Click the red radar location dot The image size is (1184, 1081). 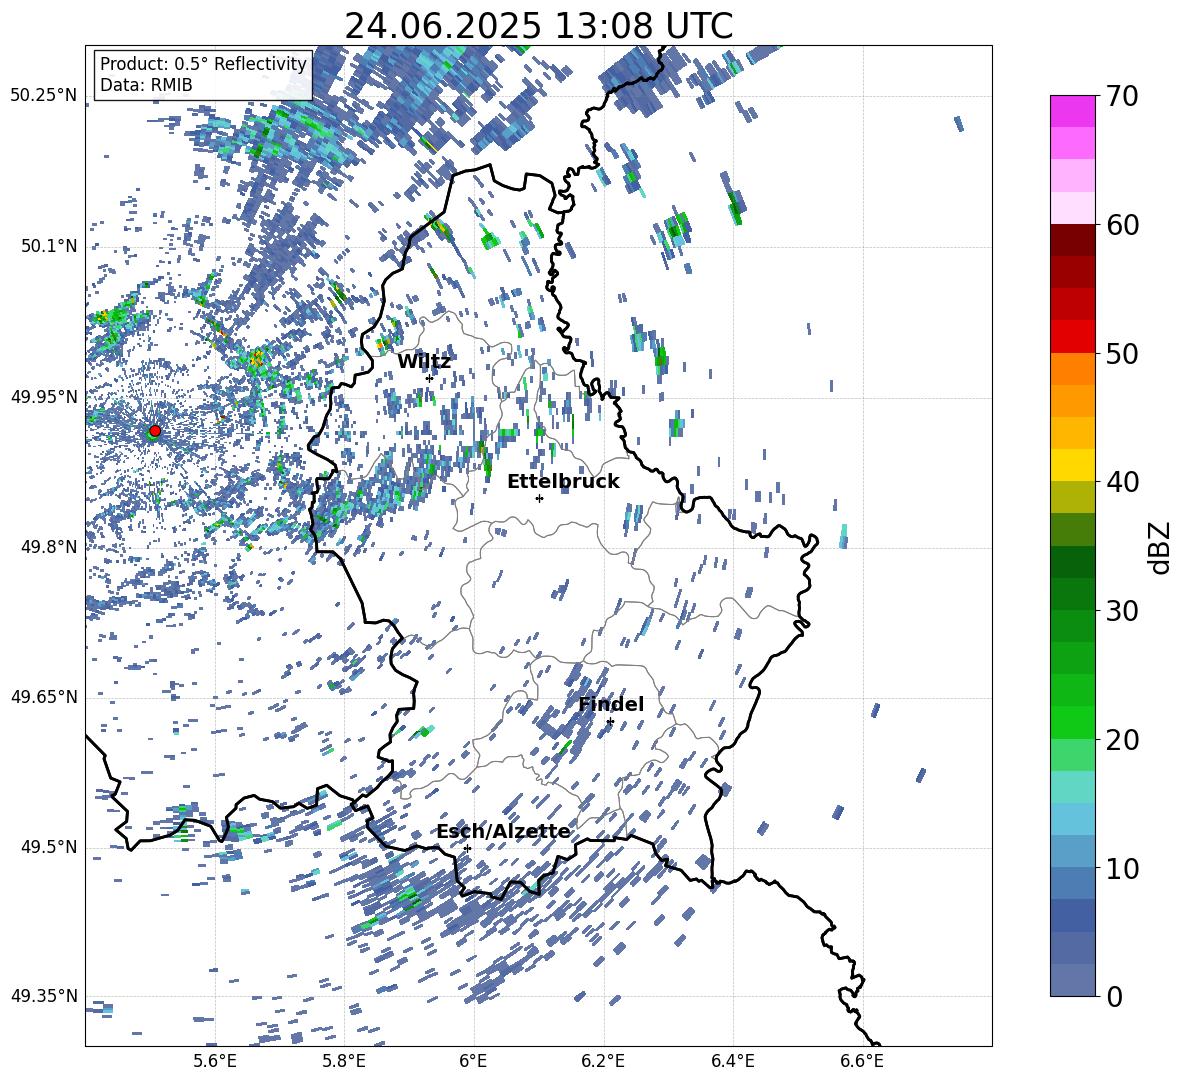click(155, 431)
